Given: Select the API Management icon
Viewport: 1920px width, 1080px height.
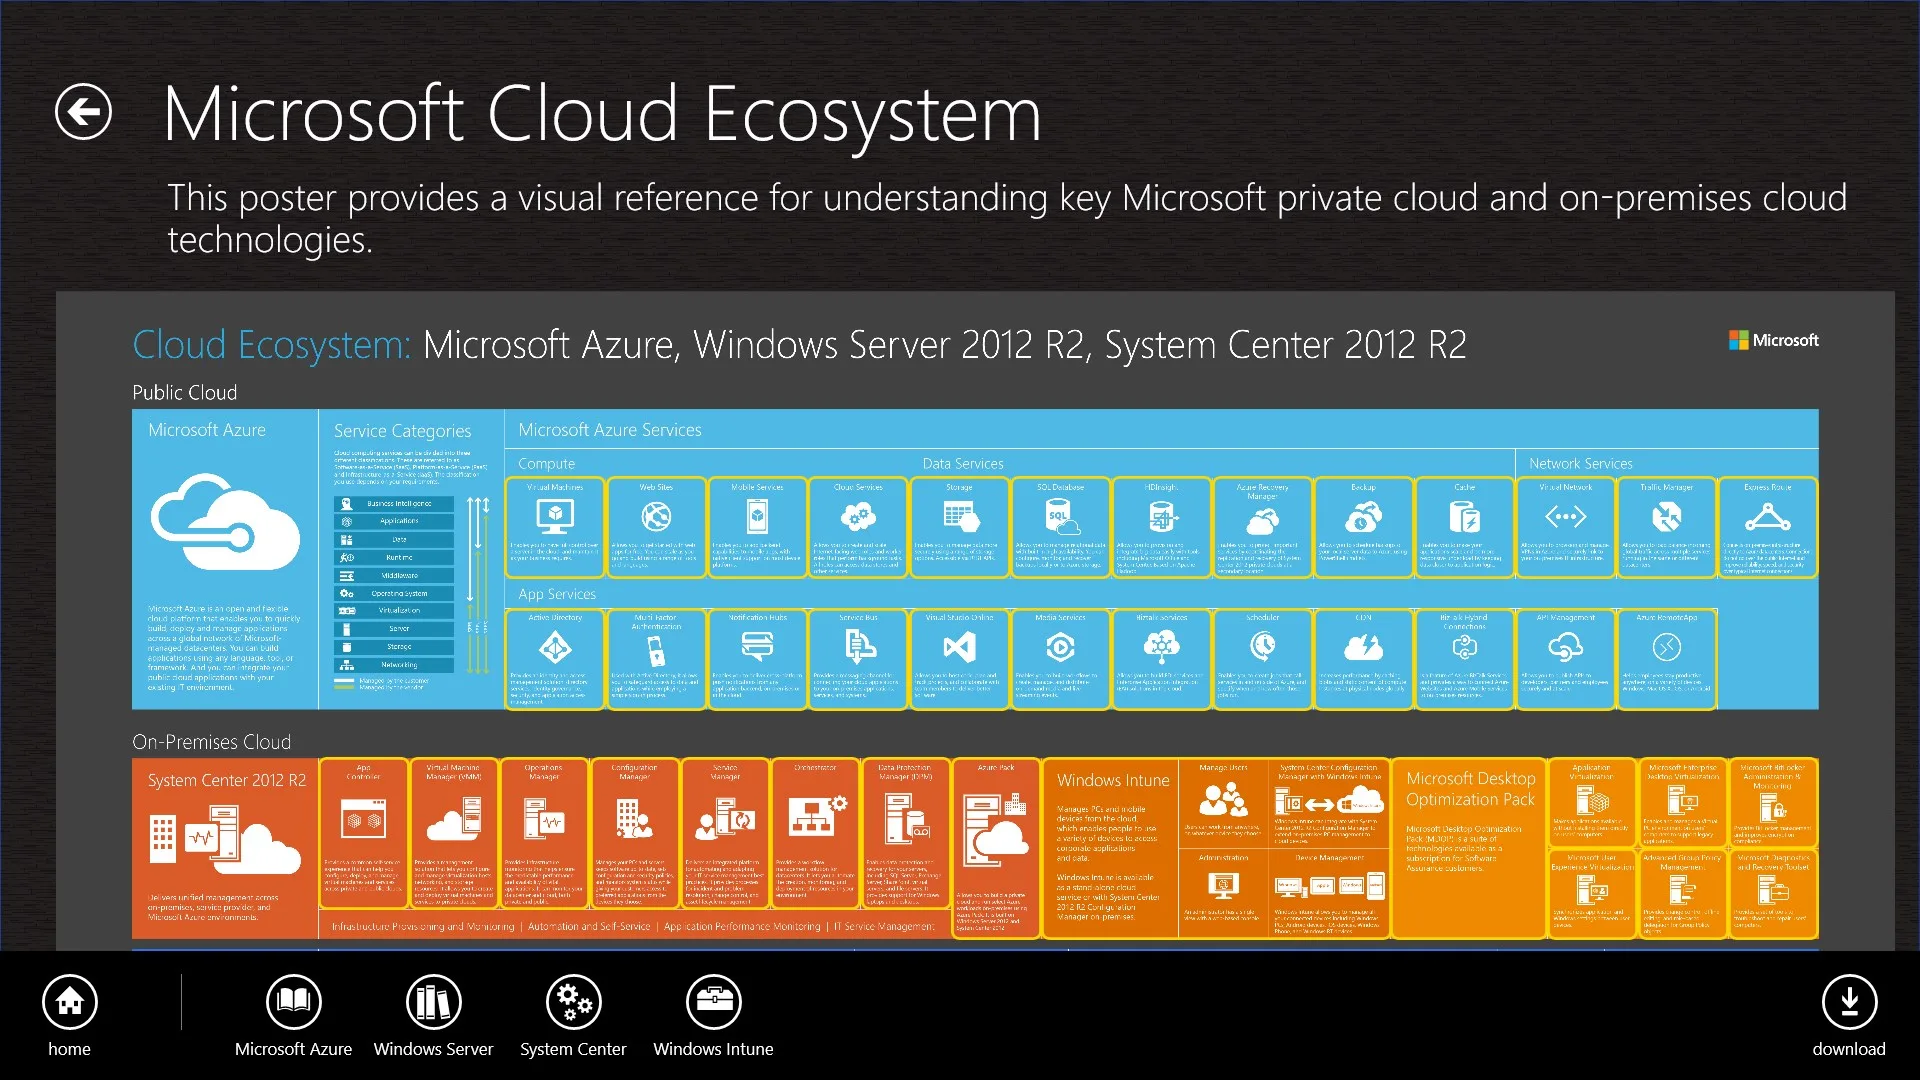Looking at the screenshot, I should click(x=1566, y=649).
